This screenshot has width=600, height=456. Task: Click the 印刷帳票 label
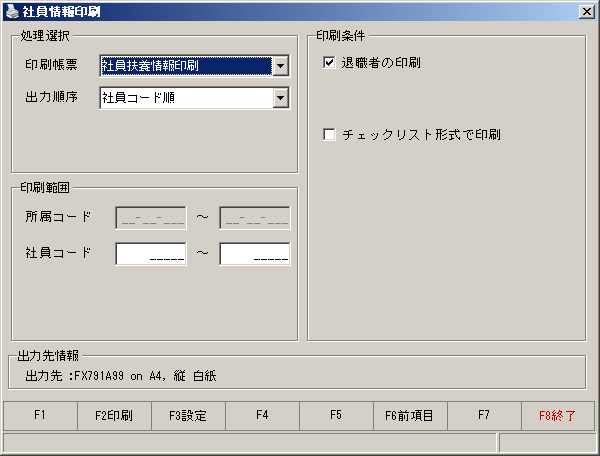point(51,64)
